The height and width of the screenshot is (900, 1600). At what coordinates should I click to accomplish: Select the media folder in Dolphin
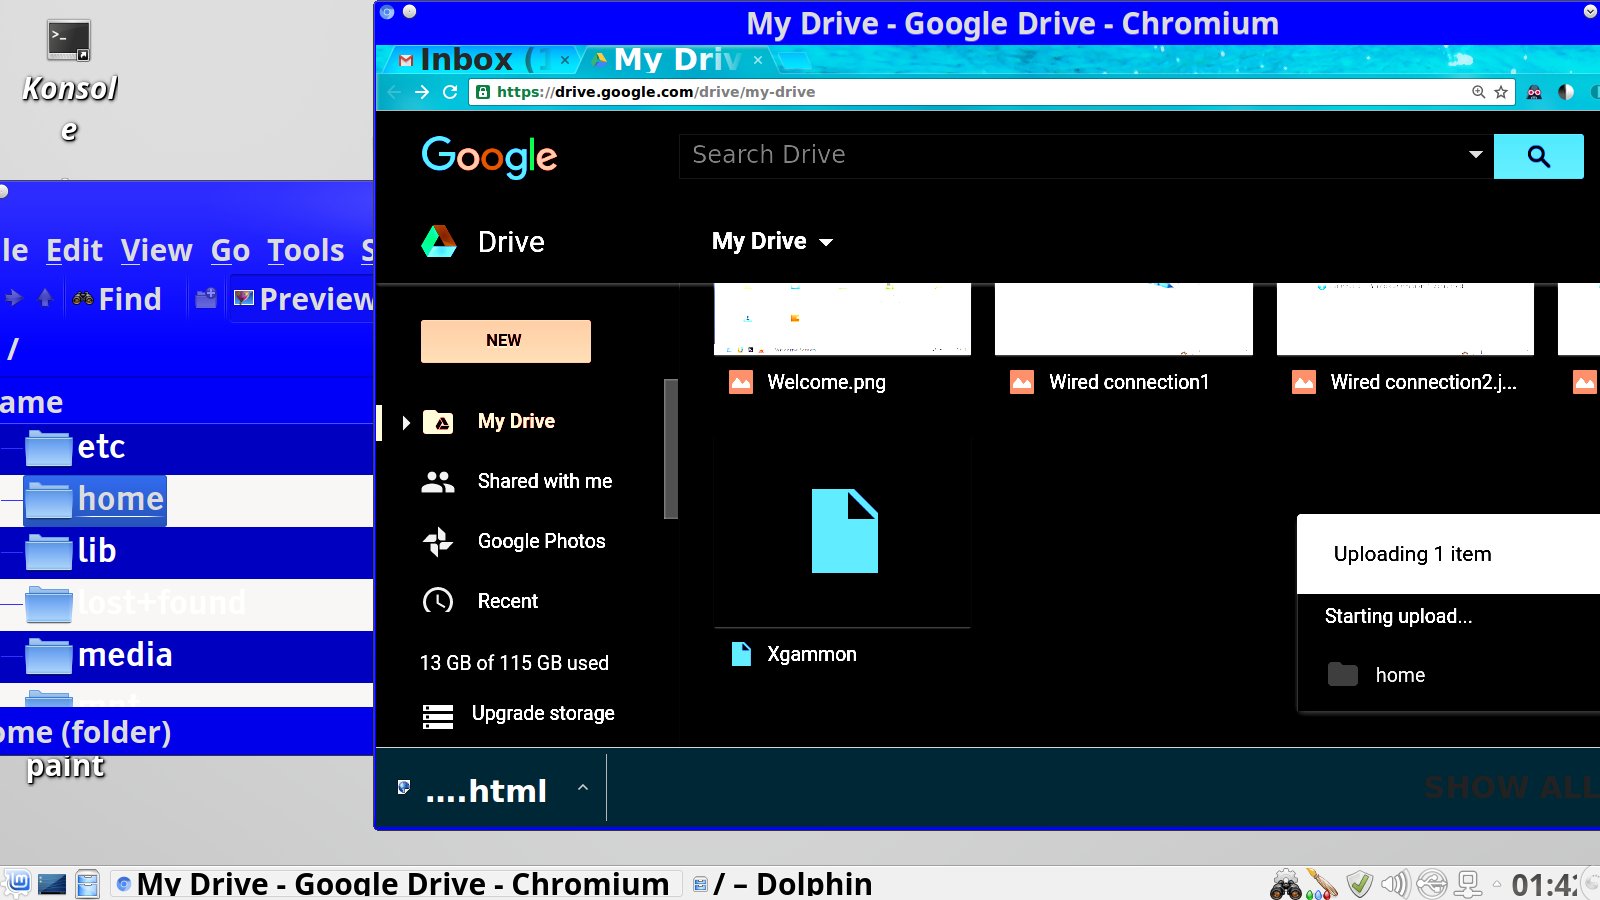point(98,655)
